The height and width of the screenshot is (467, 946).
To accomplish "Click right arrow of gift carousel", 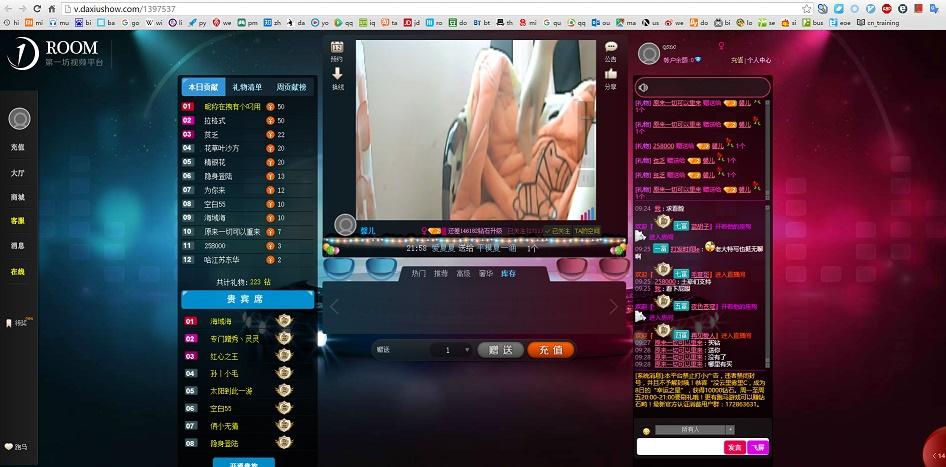I will [614, 307].
